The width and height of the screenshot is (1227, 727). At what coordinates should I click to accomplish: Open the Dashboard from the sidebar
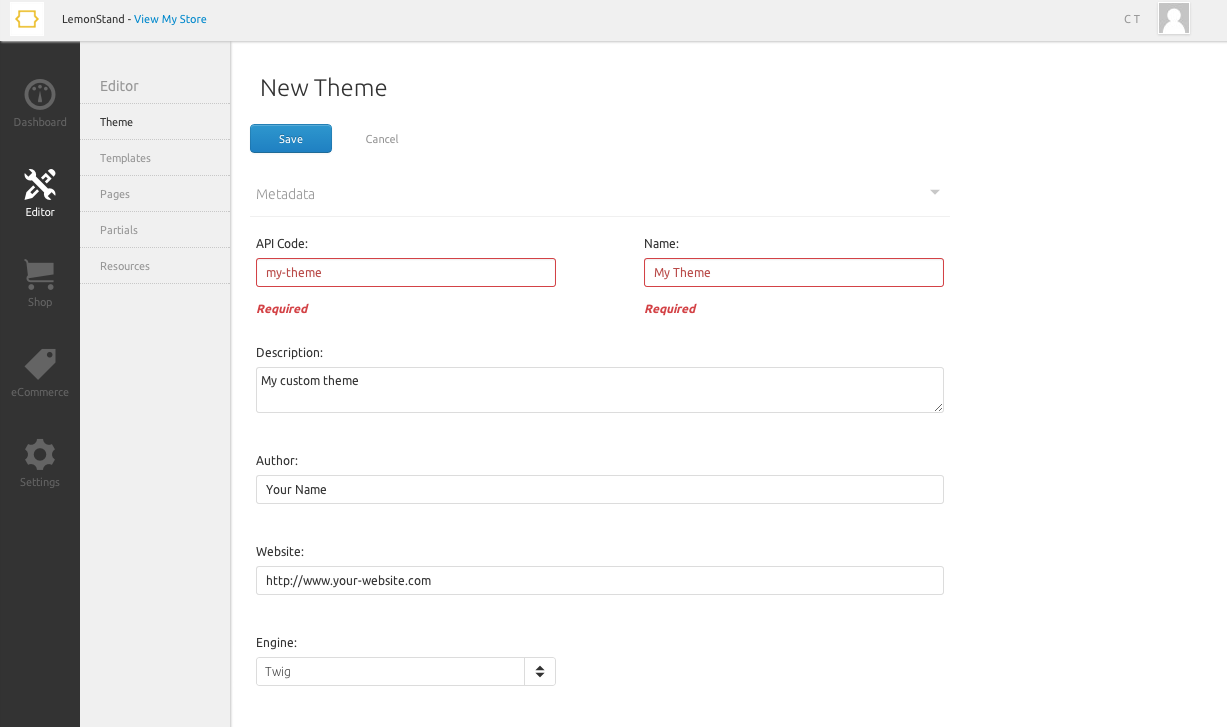pyautogui.click(x=39, y=100)
